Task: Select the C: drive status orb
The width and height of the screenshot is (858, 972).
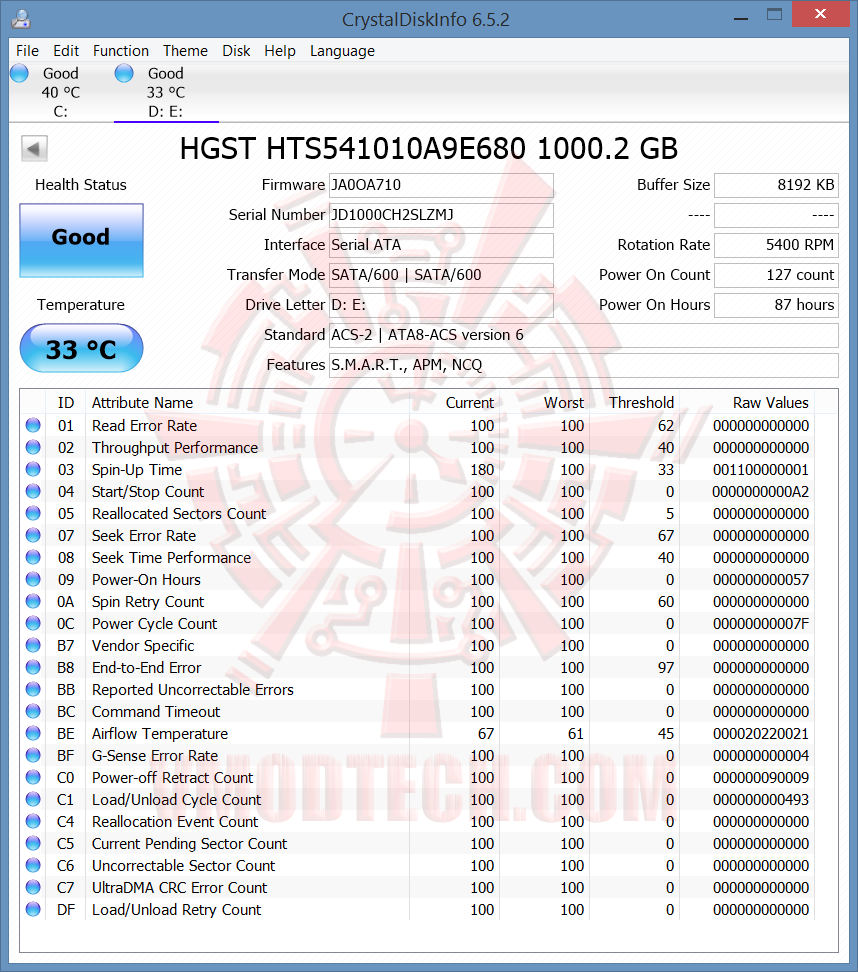Action: 19,73
